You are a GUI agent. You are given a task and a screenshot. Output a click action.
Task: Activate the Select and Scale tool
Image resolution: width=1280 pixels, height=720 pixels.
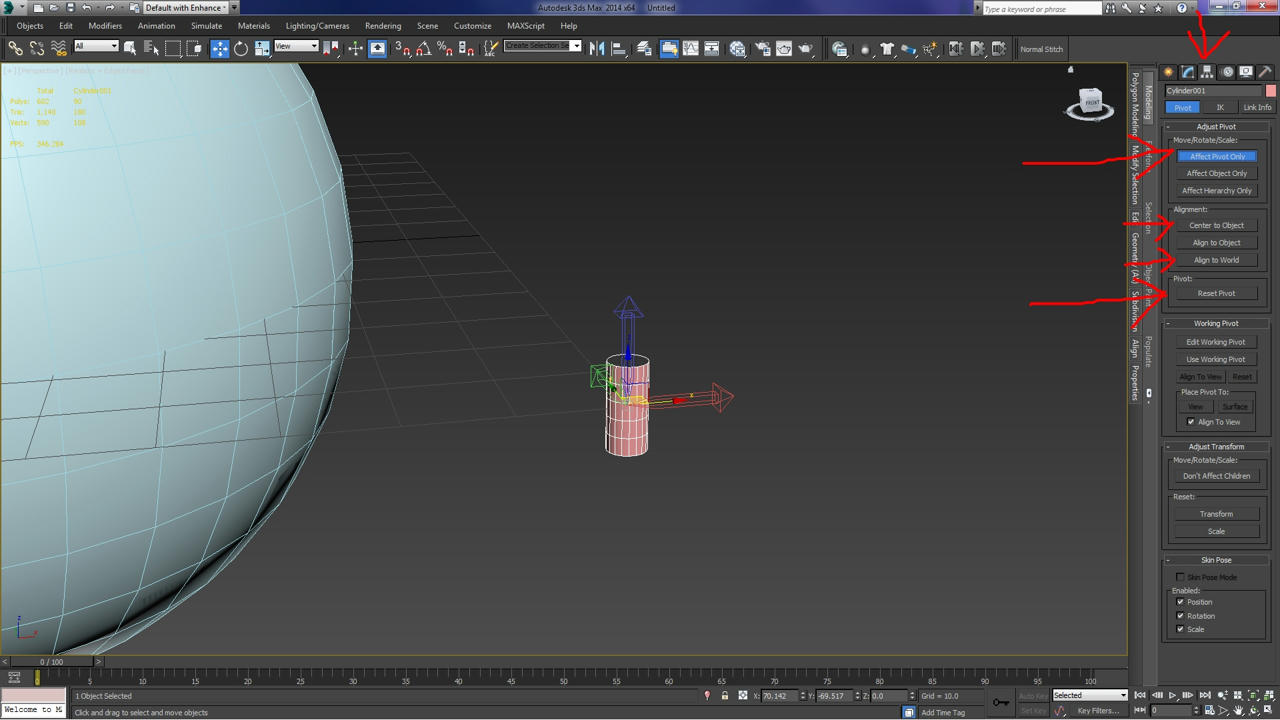click(262, 48)
